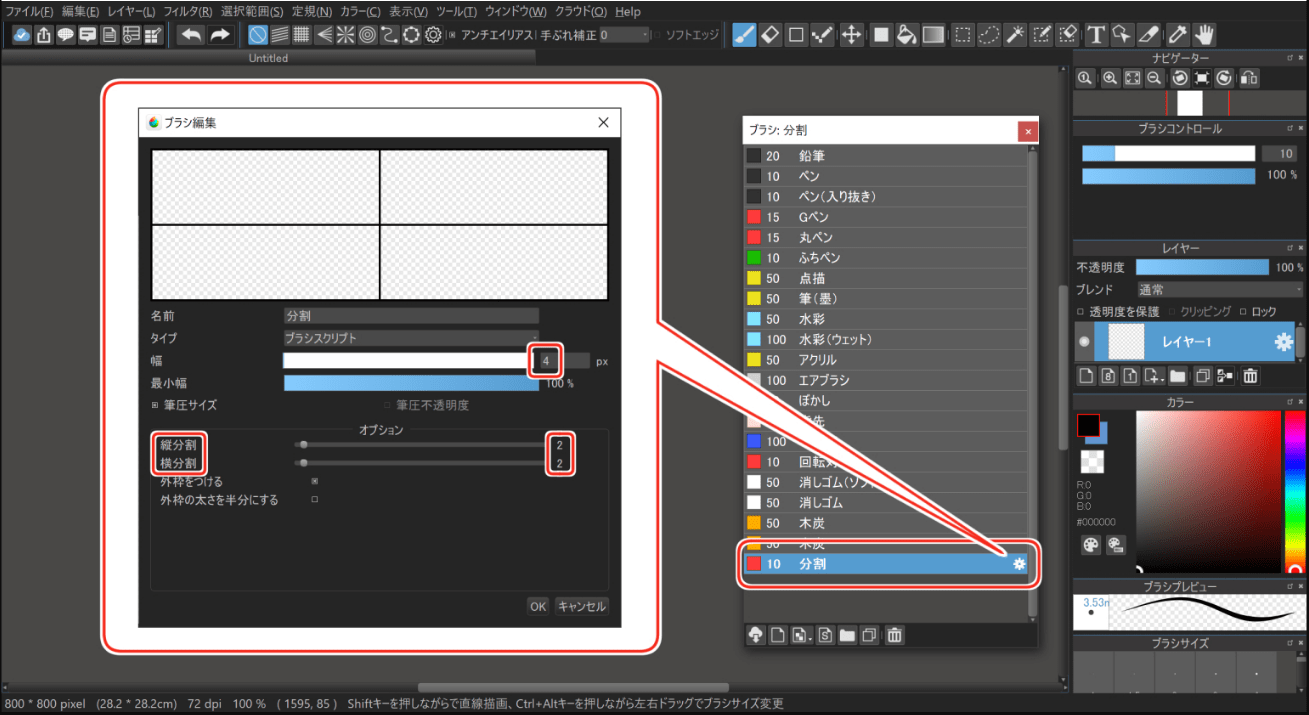Pick the Eyedropper tool
The width and height of the screenshot is (1309, 715).
pos(1177,35)
